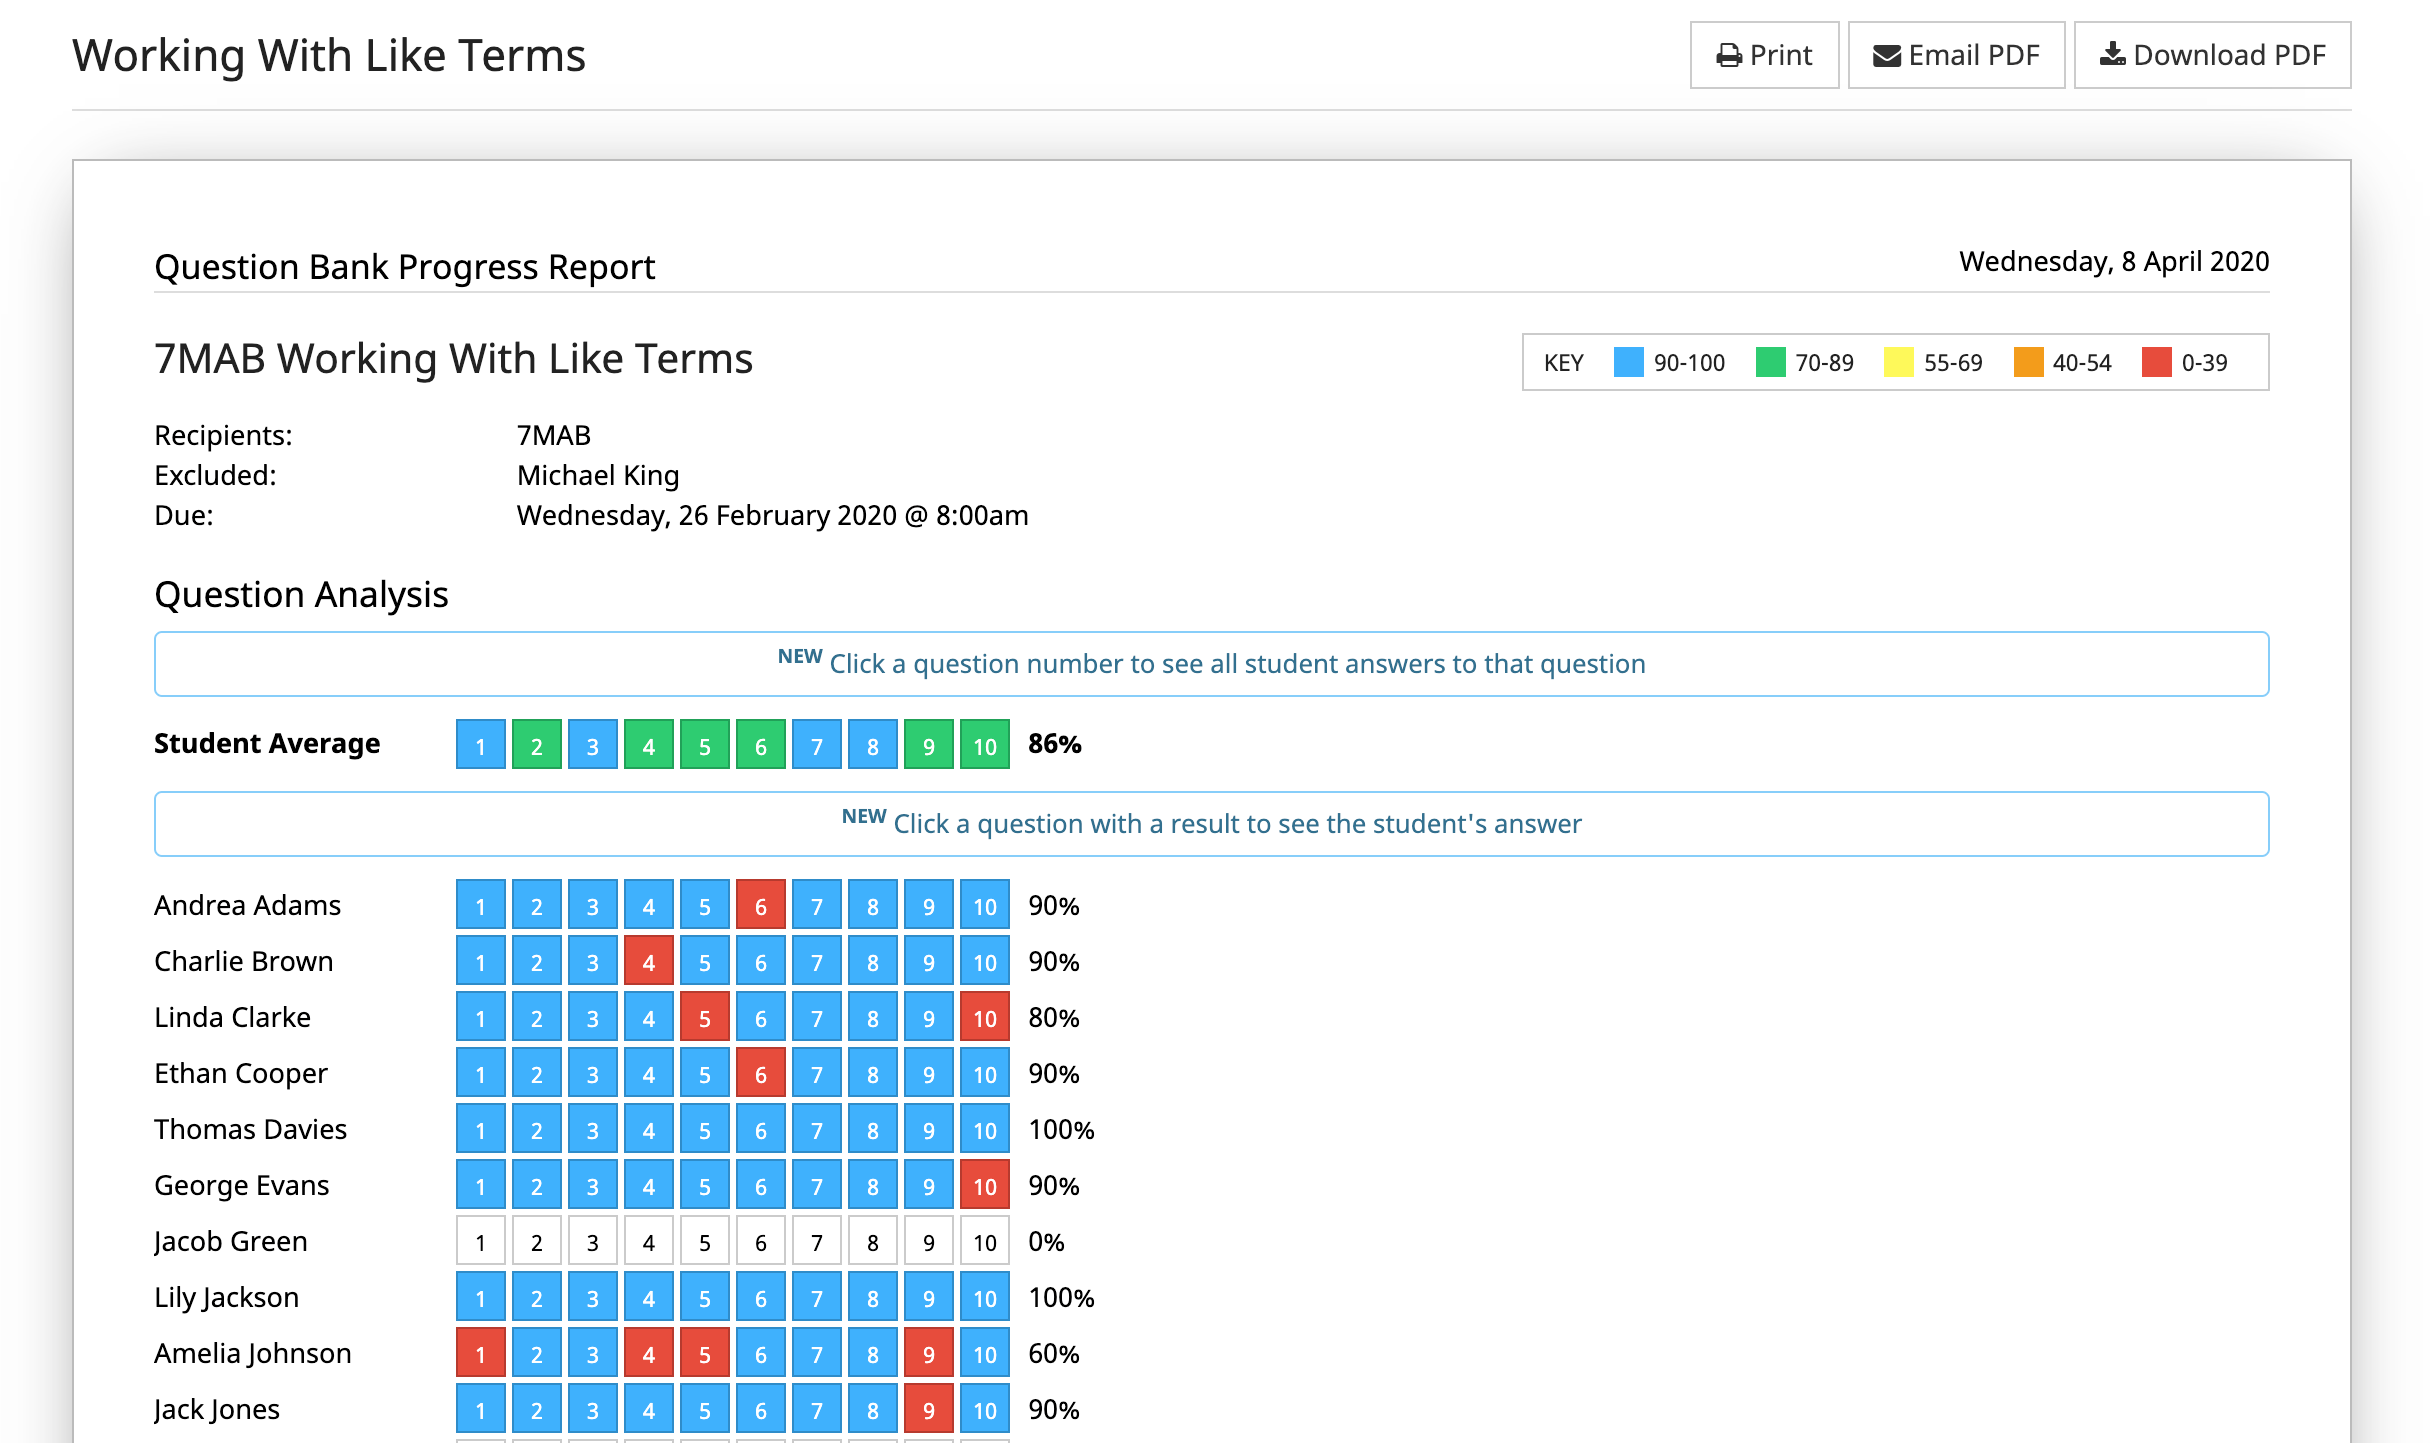The image size is (2430, 1443).
Task: Click Jacob Green's empty question 1 box
Action: pyautogui.click(x=480, y=1241)
